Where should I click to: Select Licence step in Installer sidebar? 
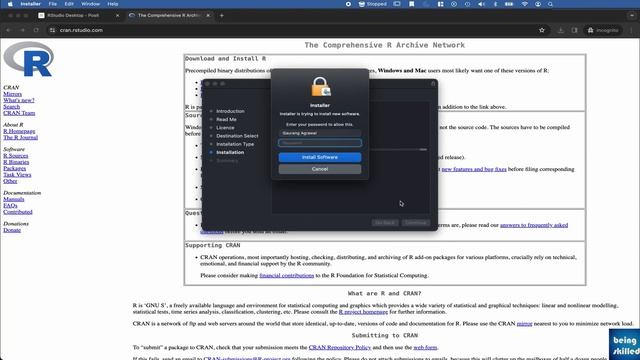point(225,128)
